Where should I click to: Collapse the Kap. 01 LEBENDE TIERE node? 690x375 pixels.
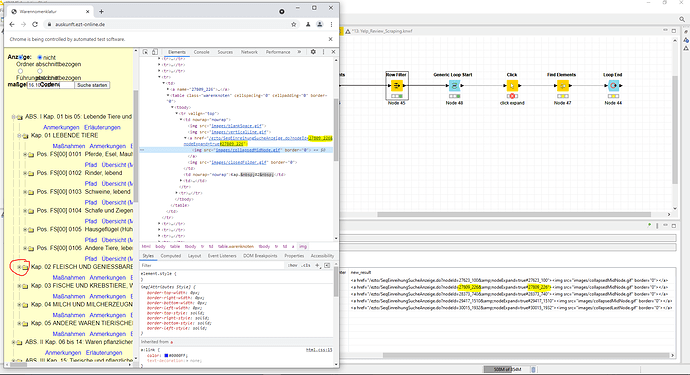point(19,136)
